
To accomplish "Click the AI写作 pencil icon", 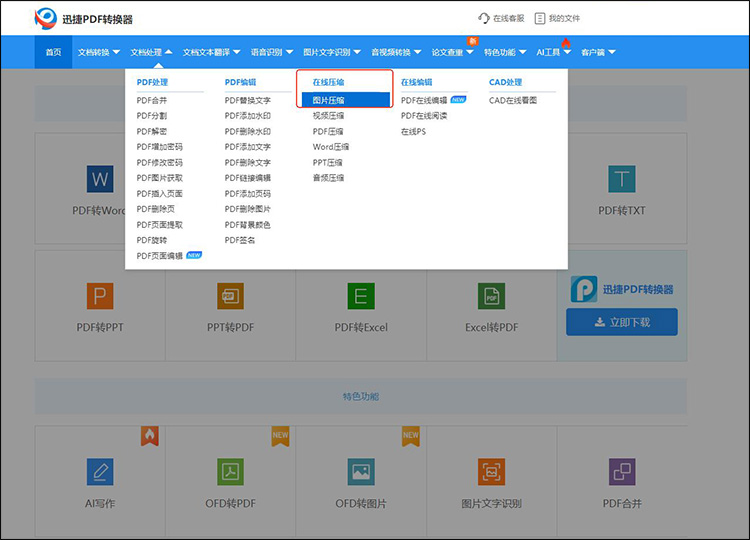I will [x=100, y=472].
